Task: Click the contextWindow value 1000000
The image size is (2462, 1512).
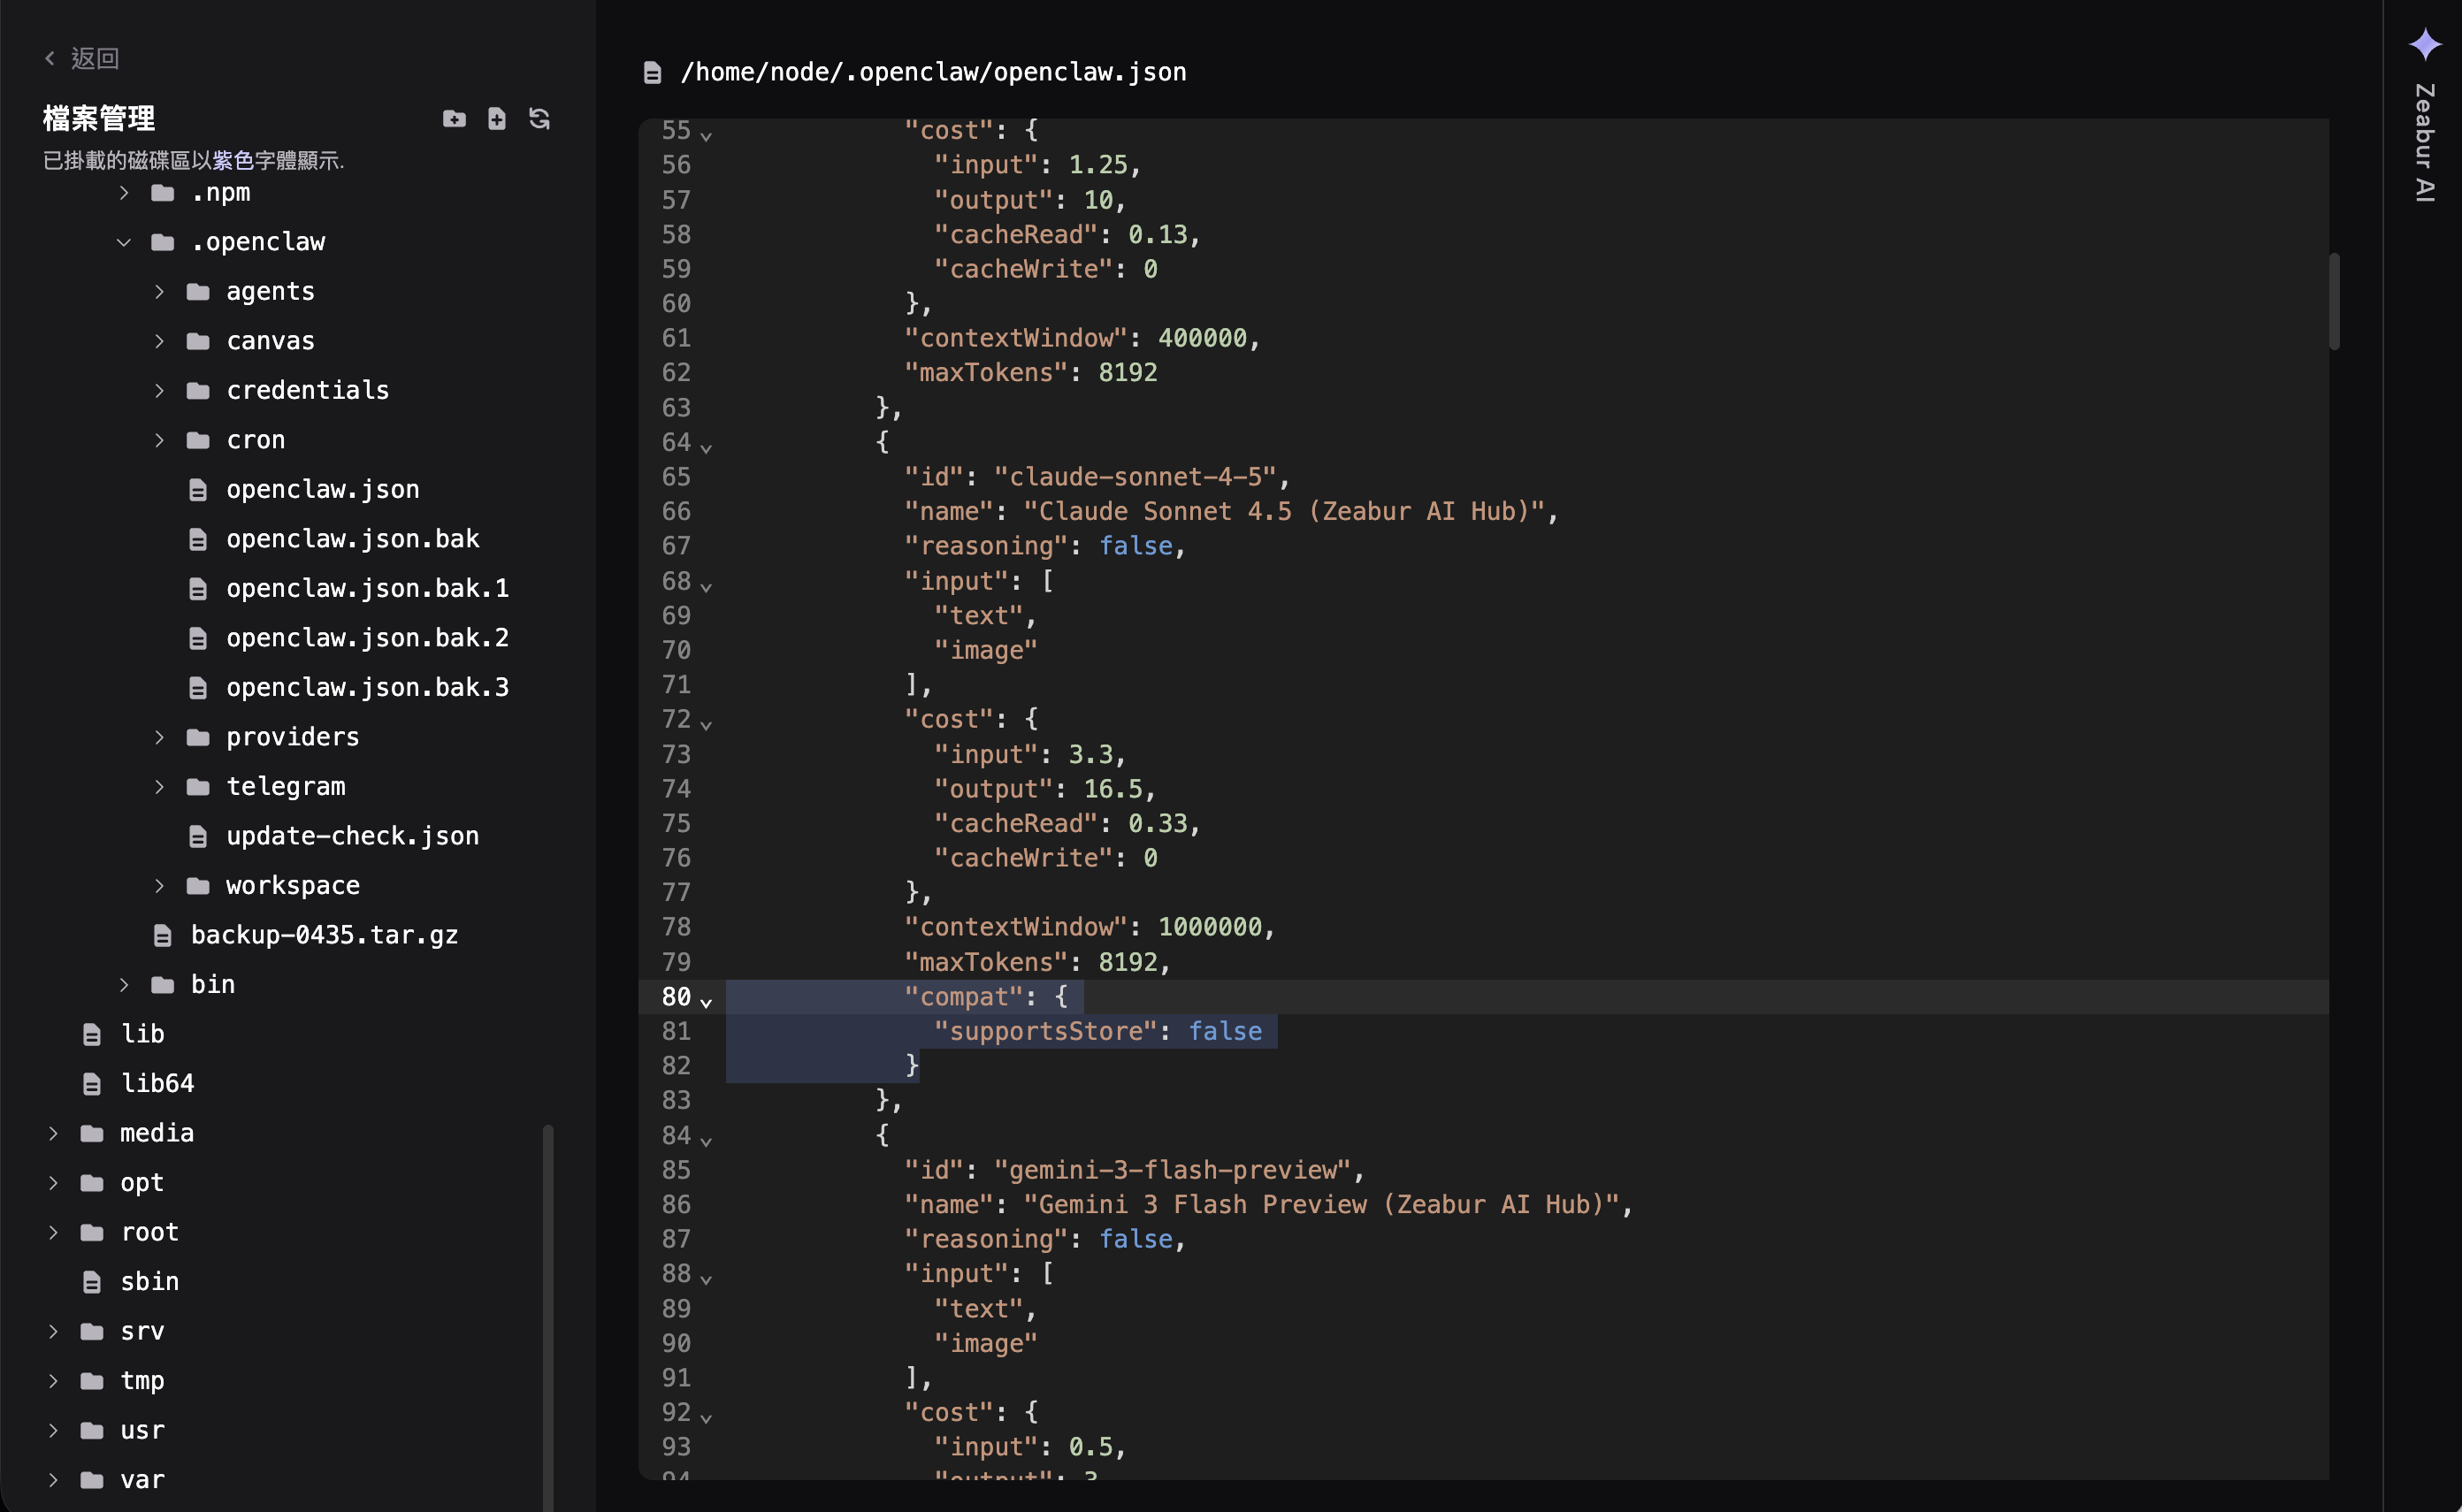Action: click(1210, 927)
